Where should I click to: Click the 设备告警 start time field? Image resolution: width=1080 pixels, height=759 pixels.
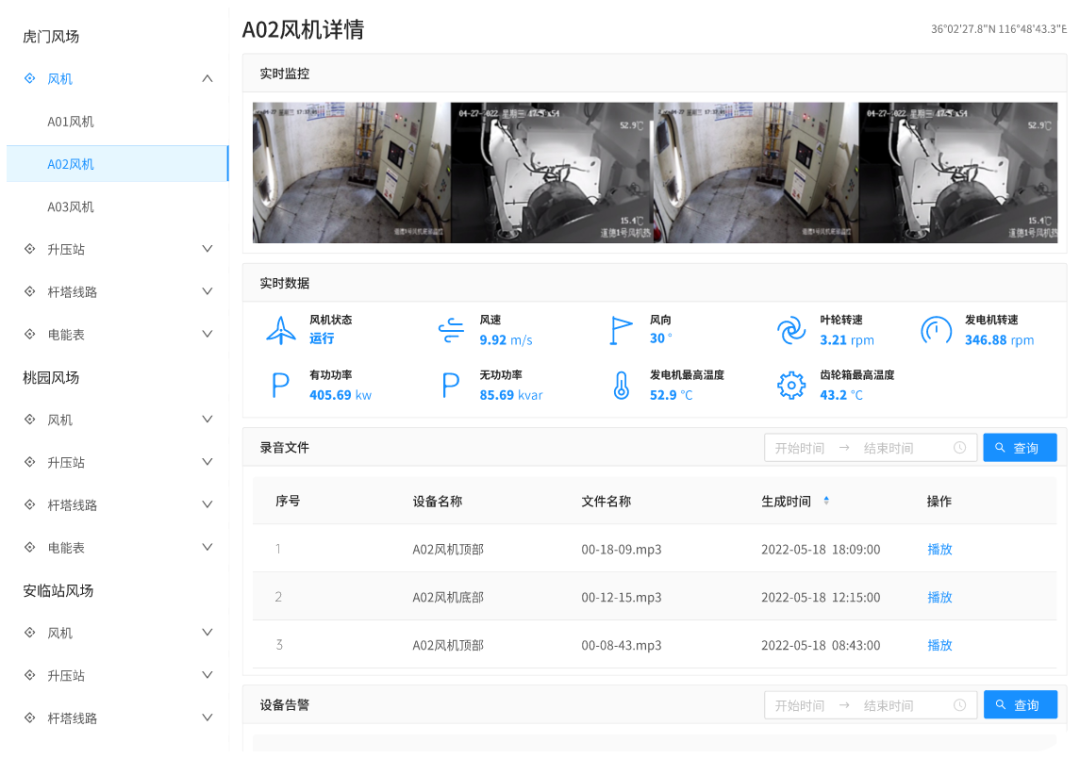[x=800, y=705]
